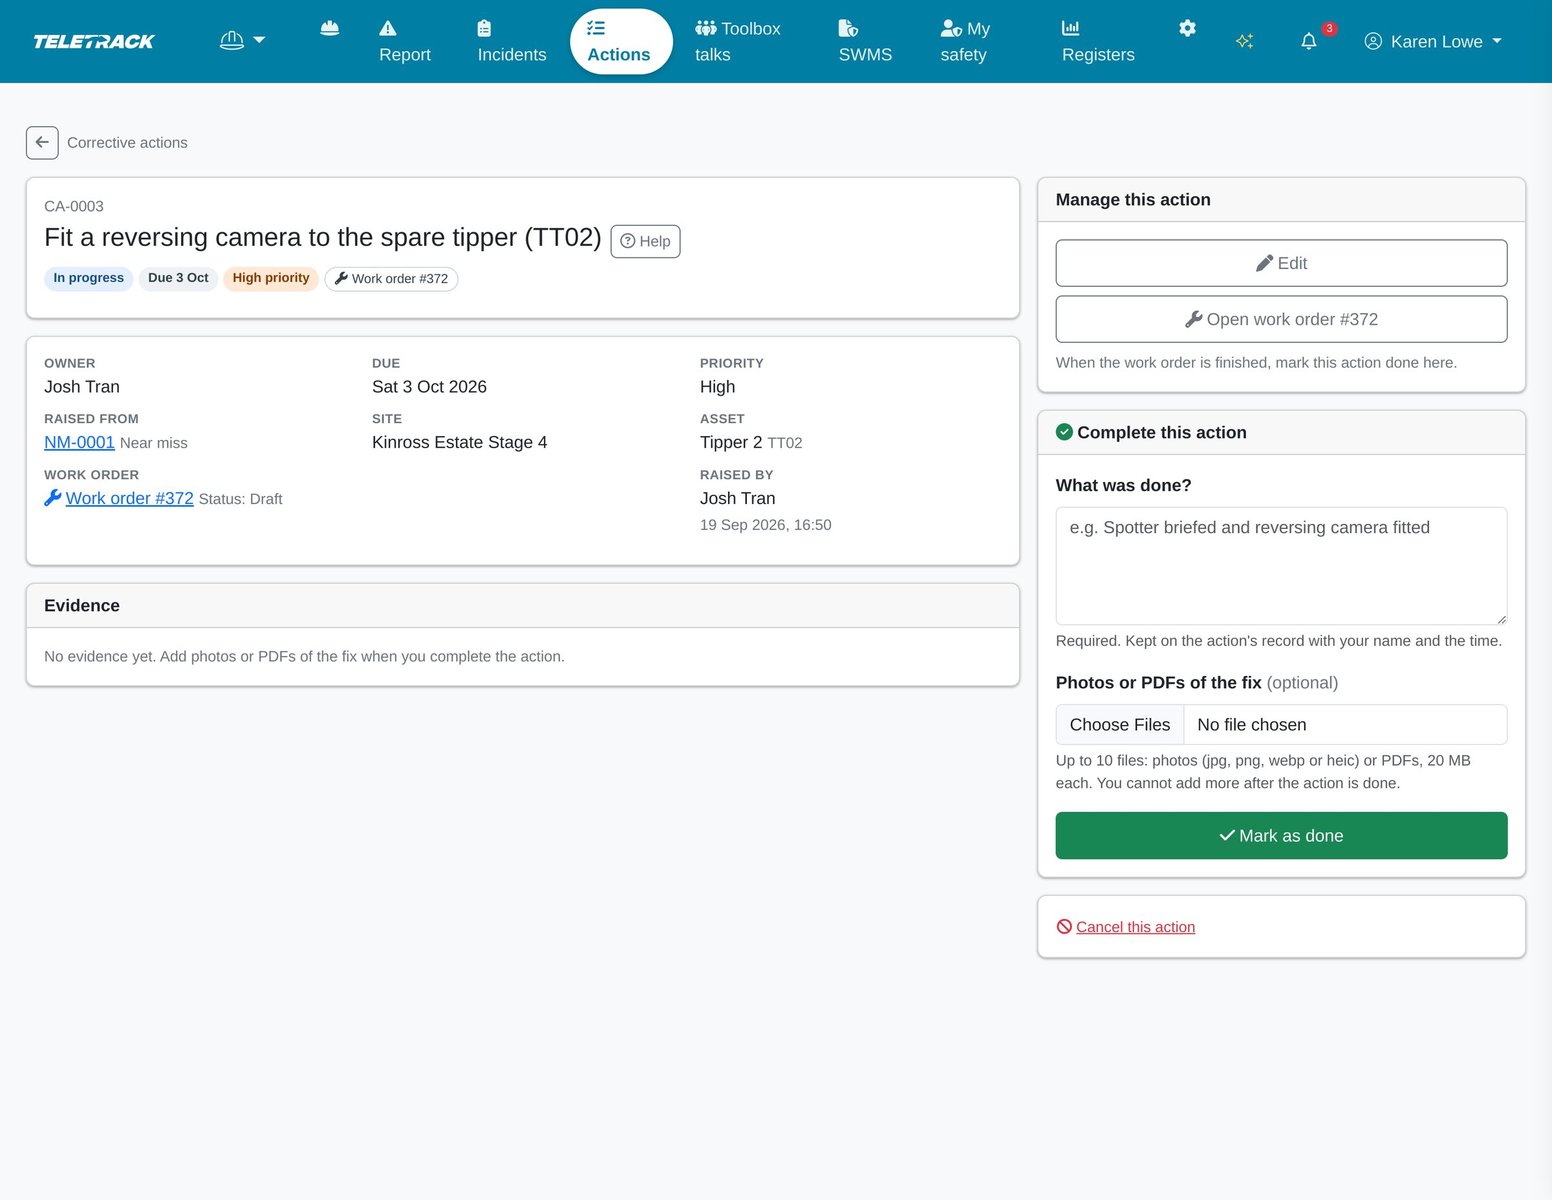This screenshot has width=1552, height=1200.
Task: Mark the action as done
Action: (x=1281, y=836)
